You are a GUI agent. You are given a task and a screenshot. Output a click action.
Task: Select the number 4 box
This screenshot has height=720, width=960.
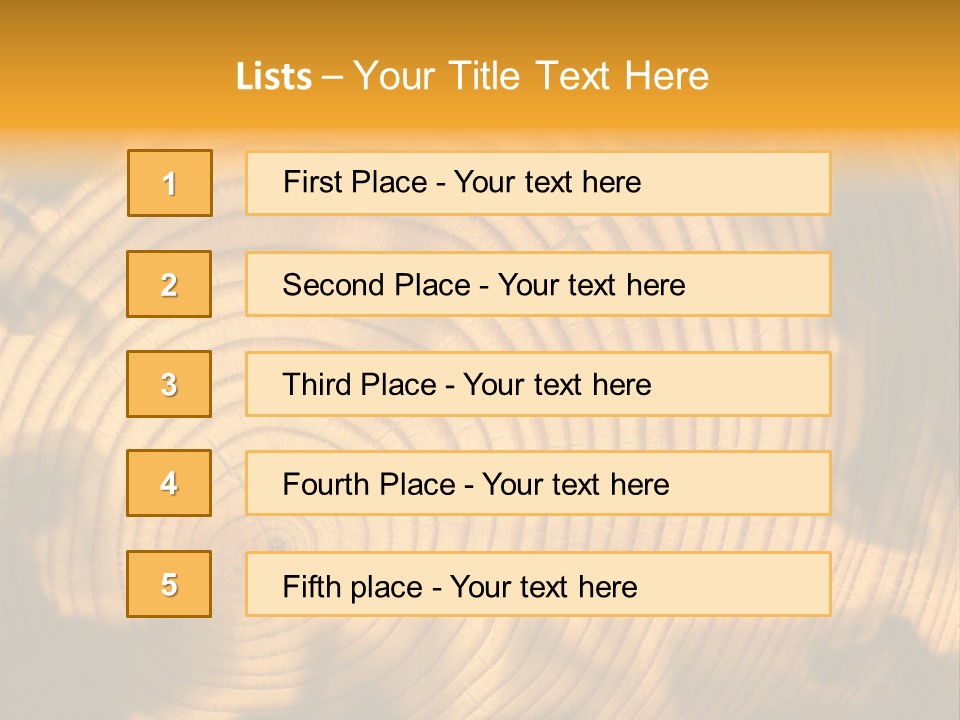click(x=169, y=483)
